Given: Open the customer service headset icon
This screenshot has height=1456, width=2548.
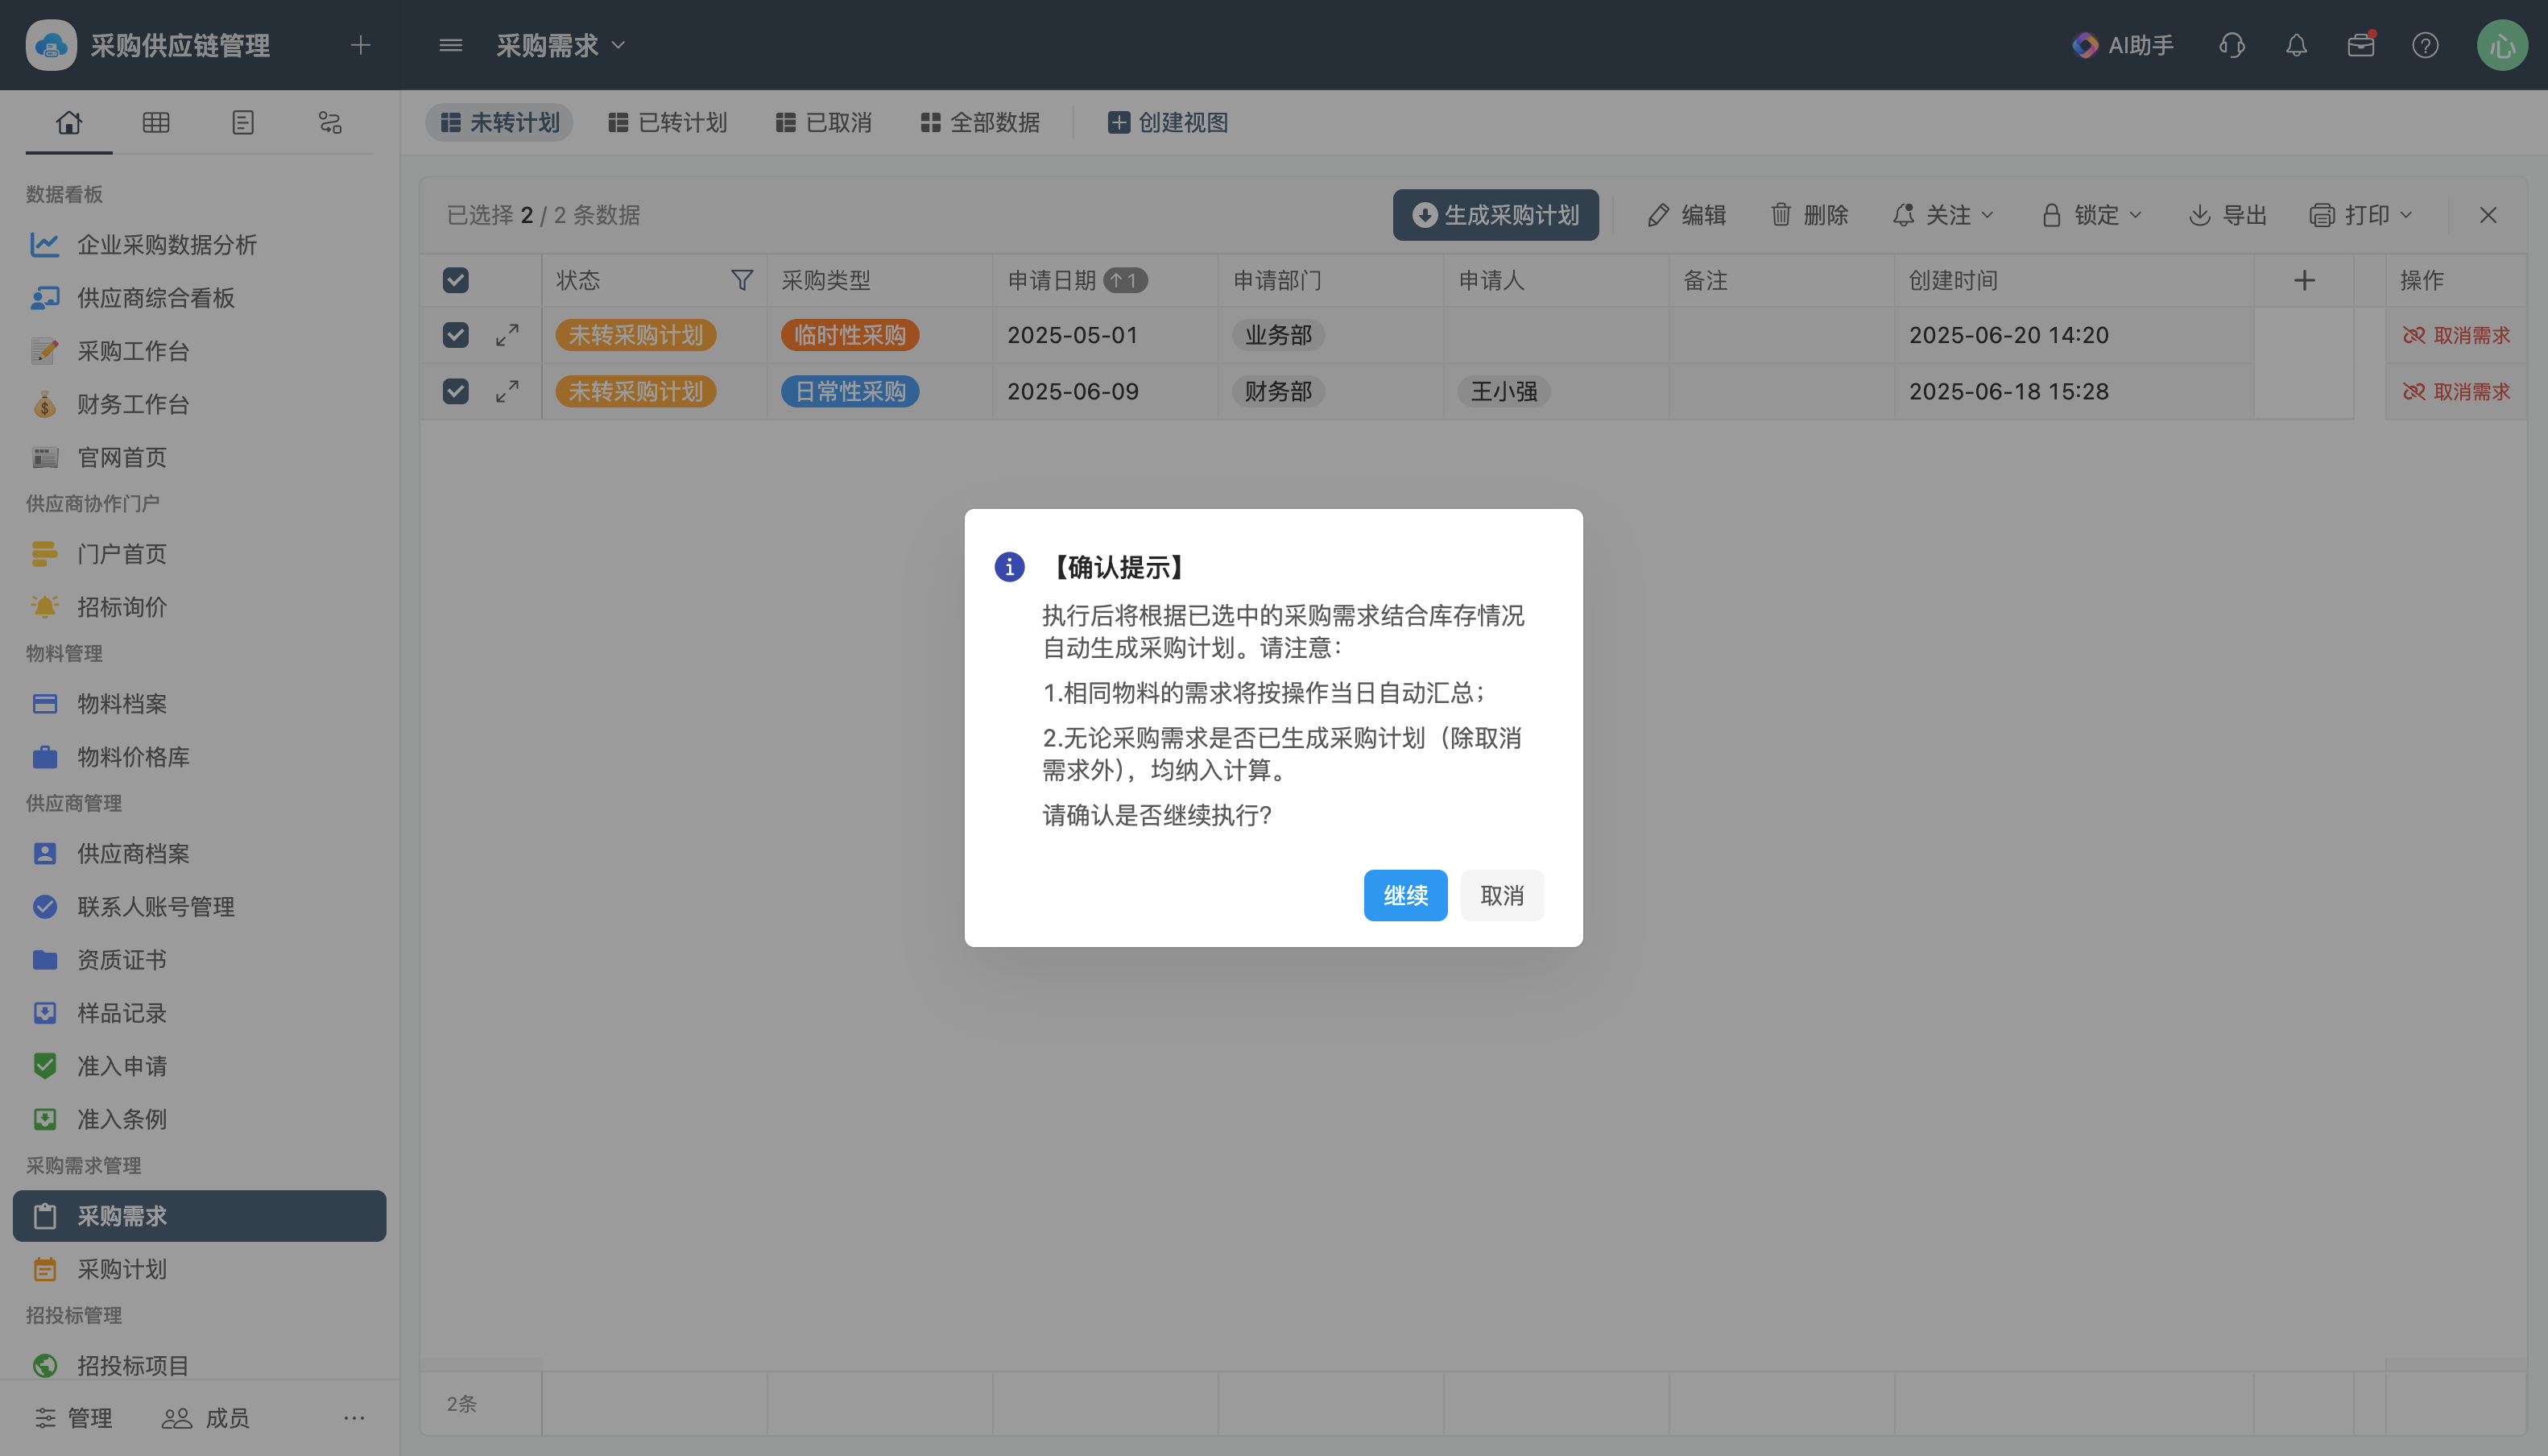Looking at the screenshot, I should (2231, 45).
